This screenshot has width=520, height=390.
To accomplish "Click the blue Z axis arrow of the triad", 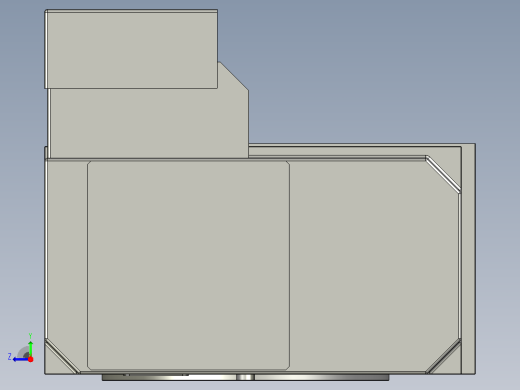I will click(x=20, y=359).
